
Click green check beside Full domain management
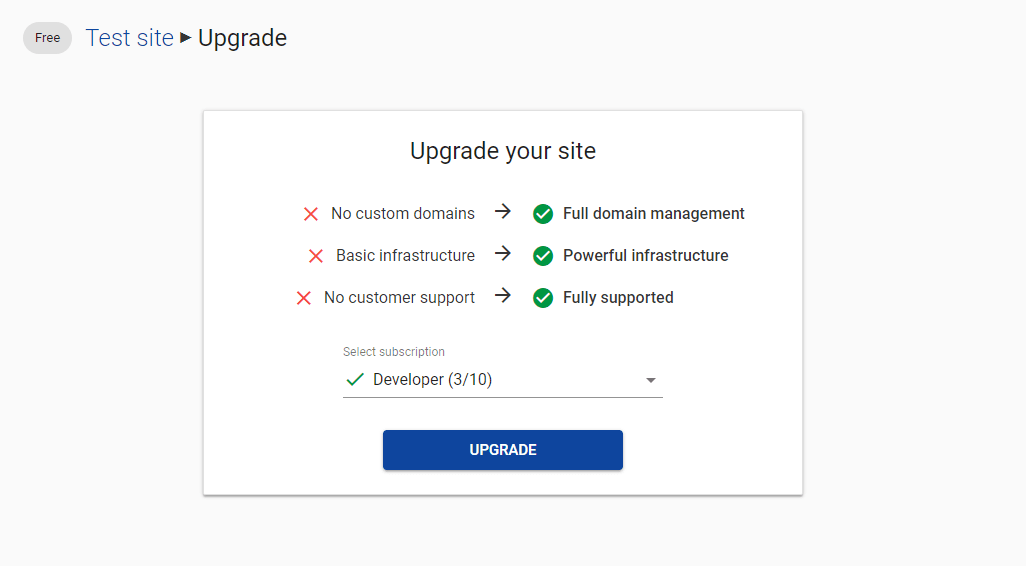[542, 214]
